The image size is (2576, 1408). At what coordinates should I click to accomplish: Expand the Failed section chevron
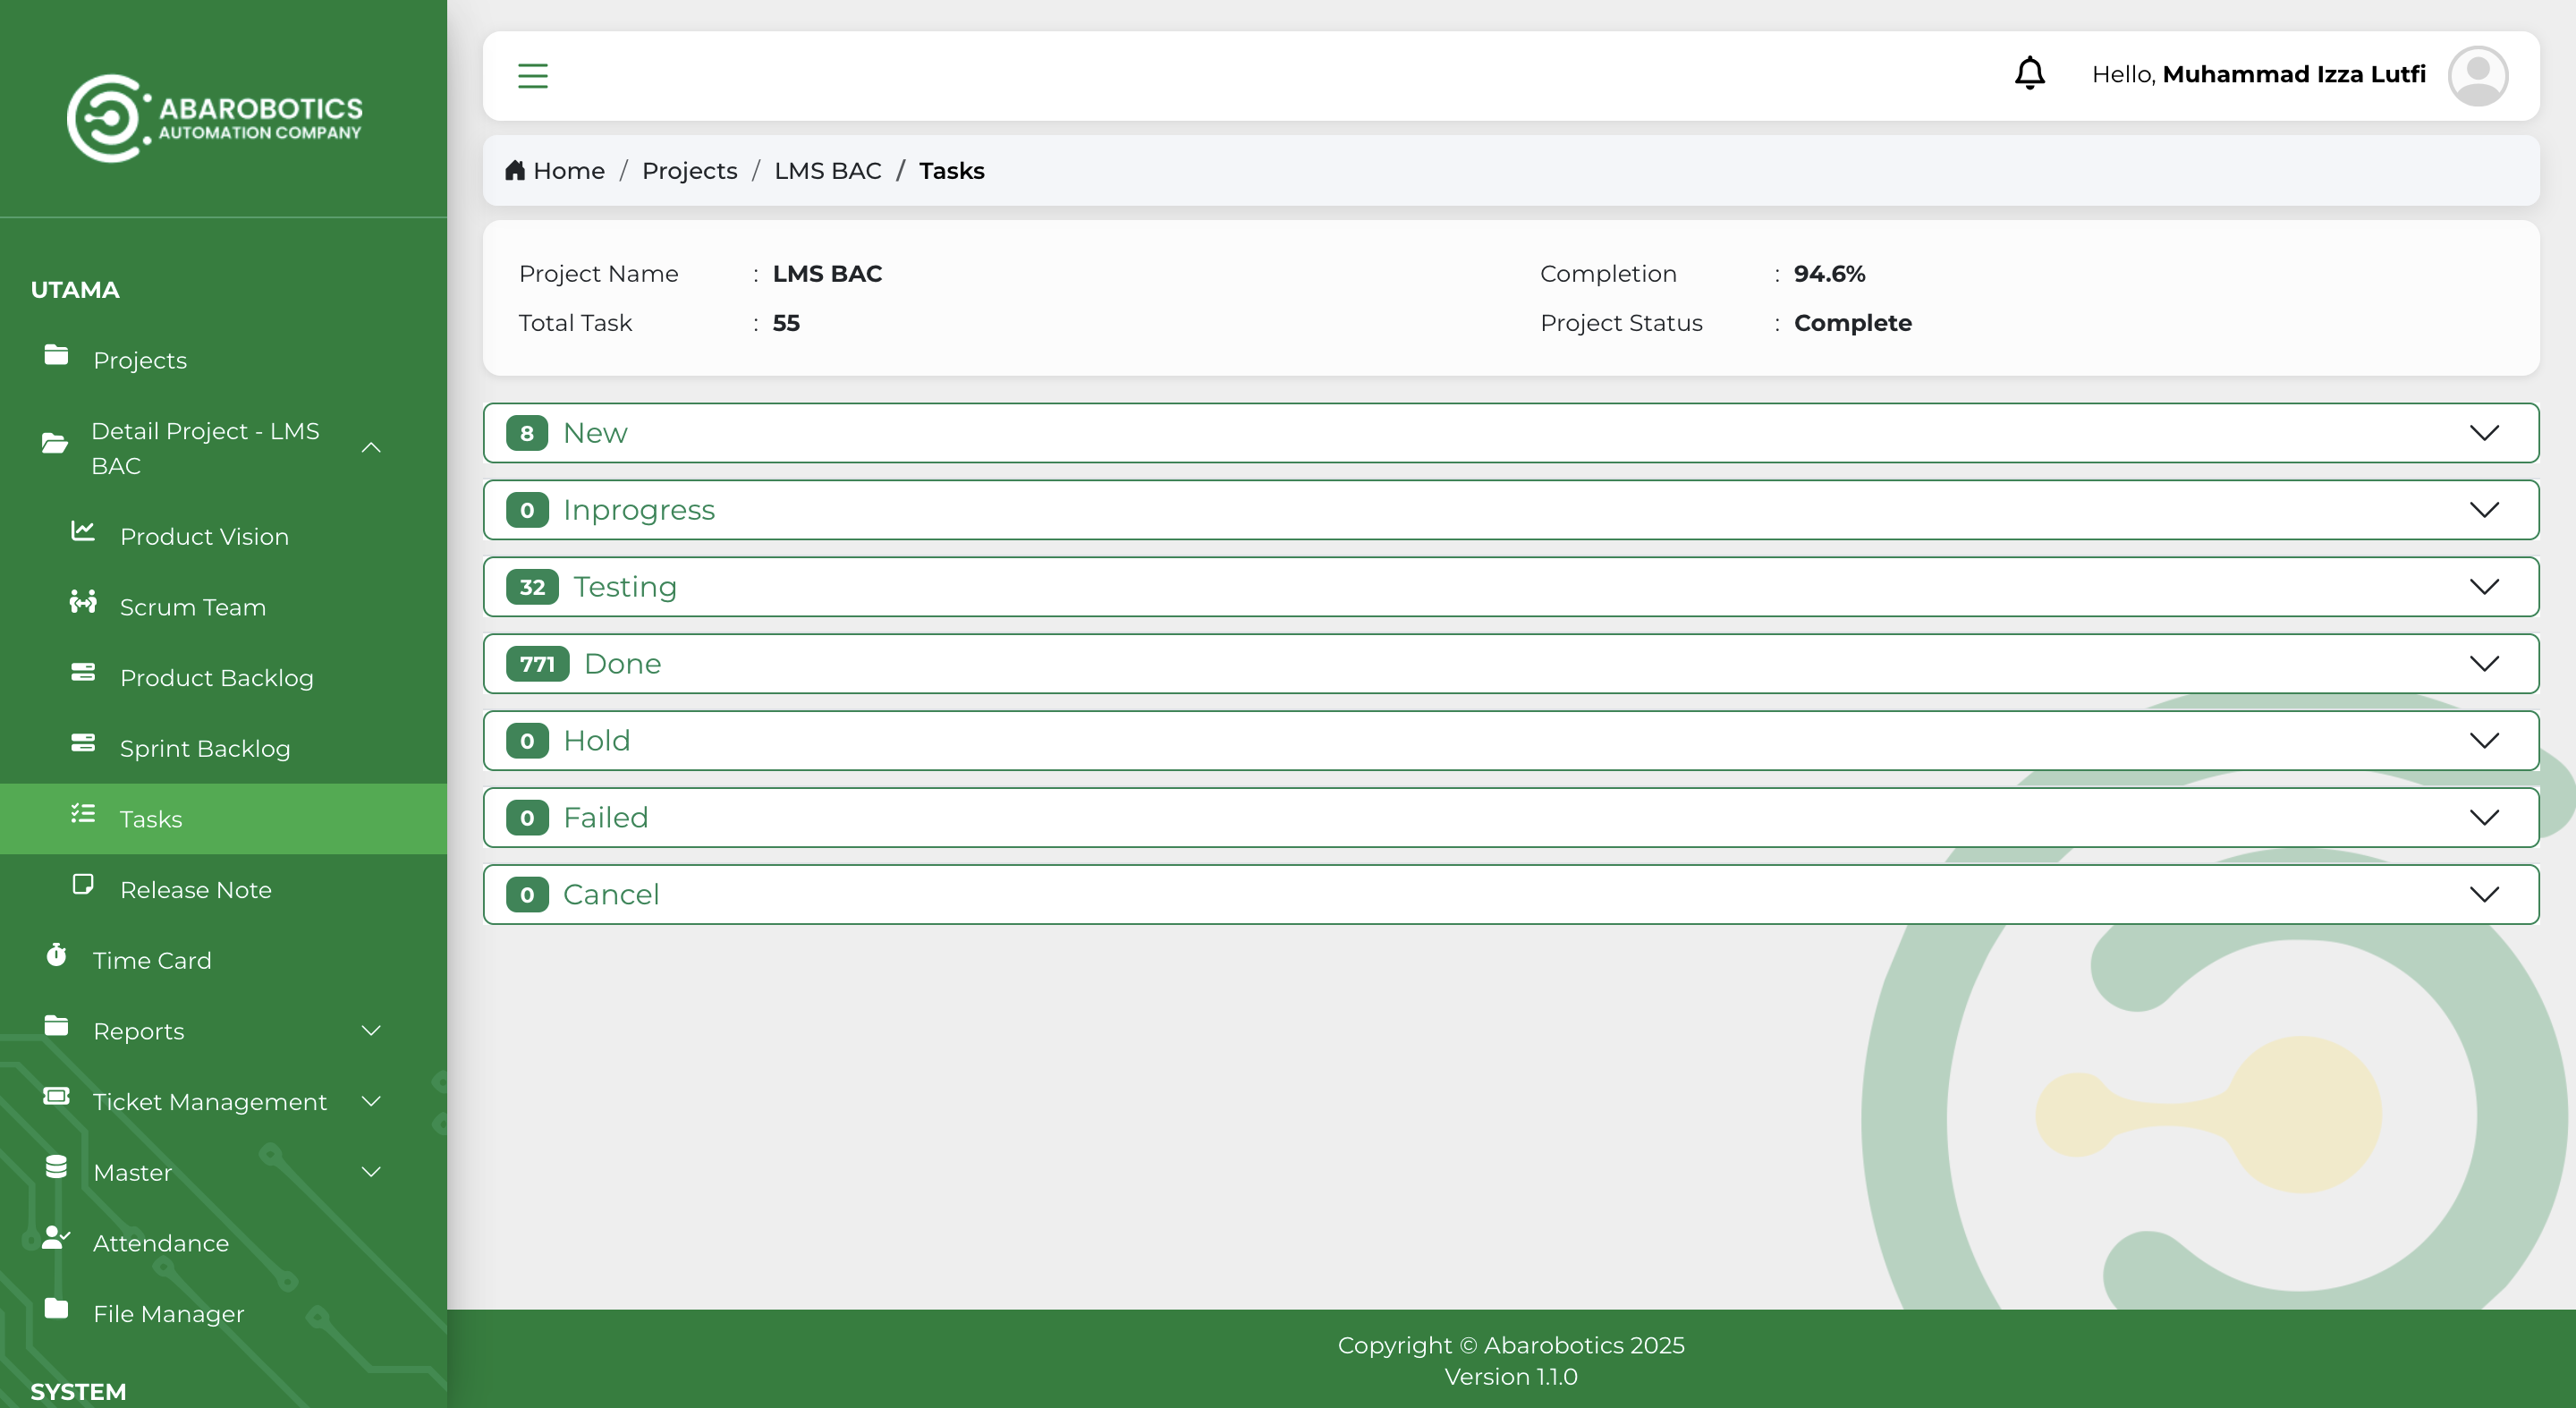(x=2484, y=818)
